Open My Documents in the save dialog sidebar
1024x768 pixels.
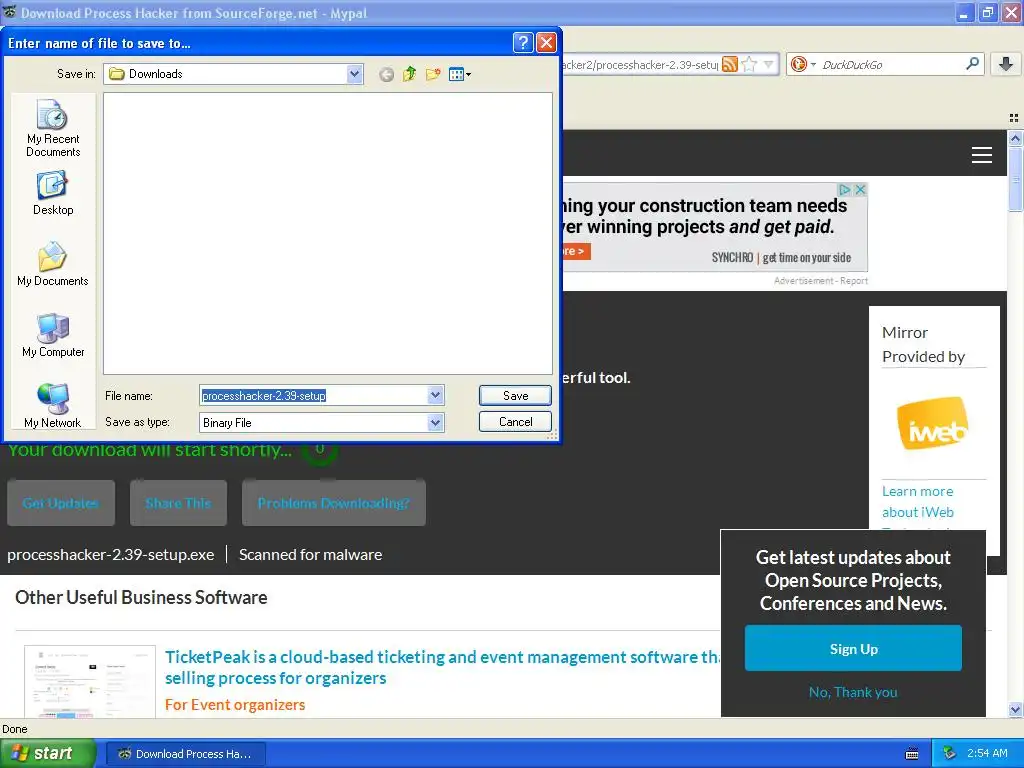pyautogui.click(x=53, y=264)
